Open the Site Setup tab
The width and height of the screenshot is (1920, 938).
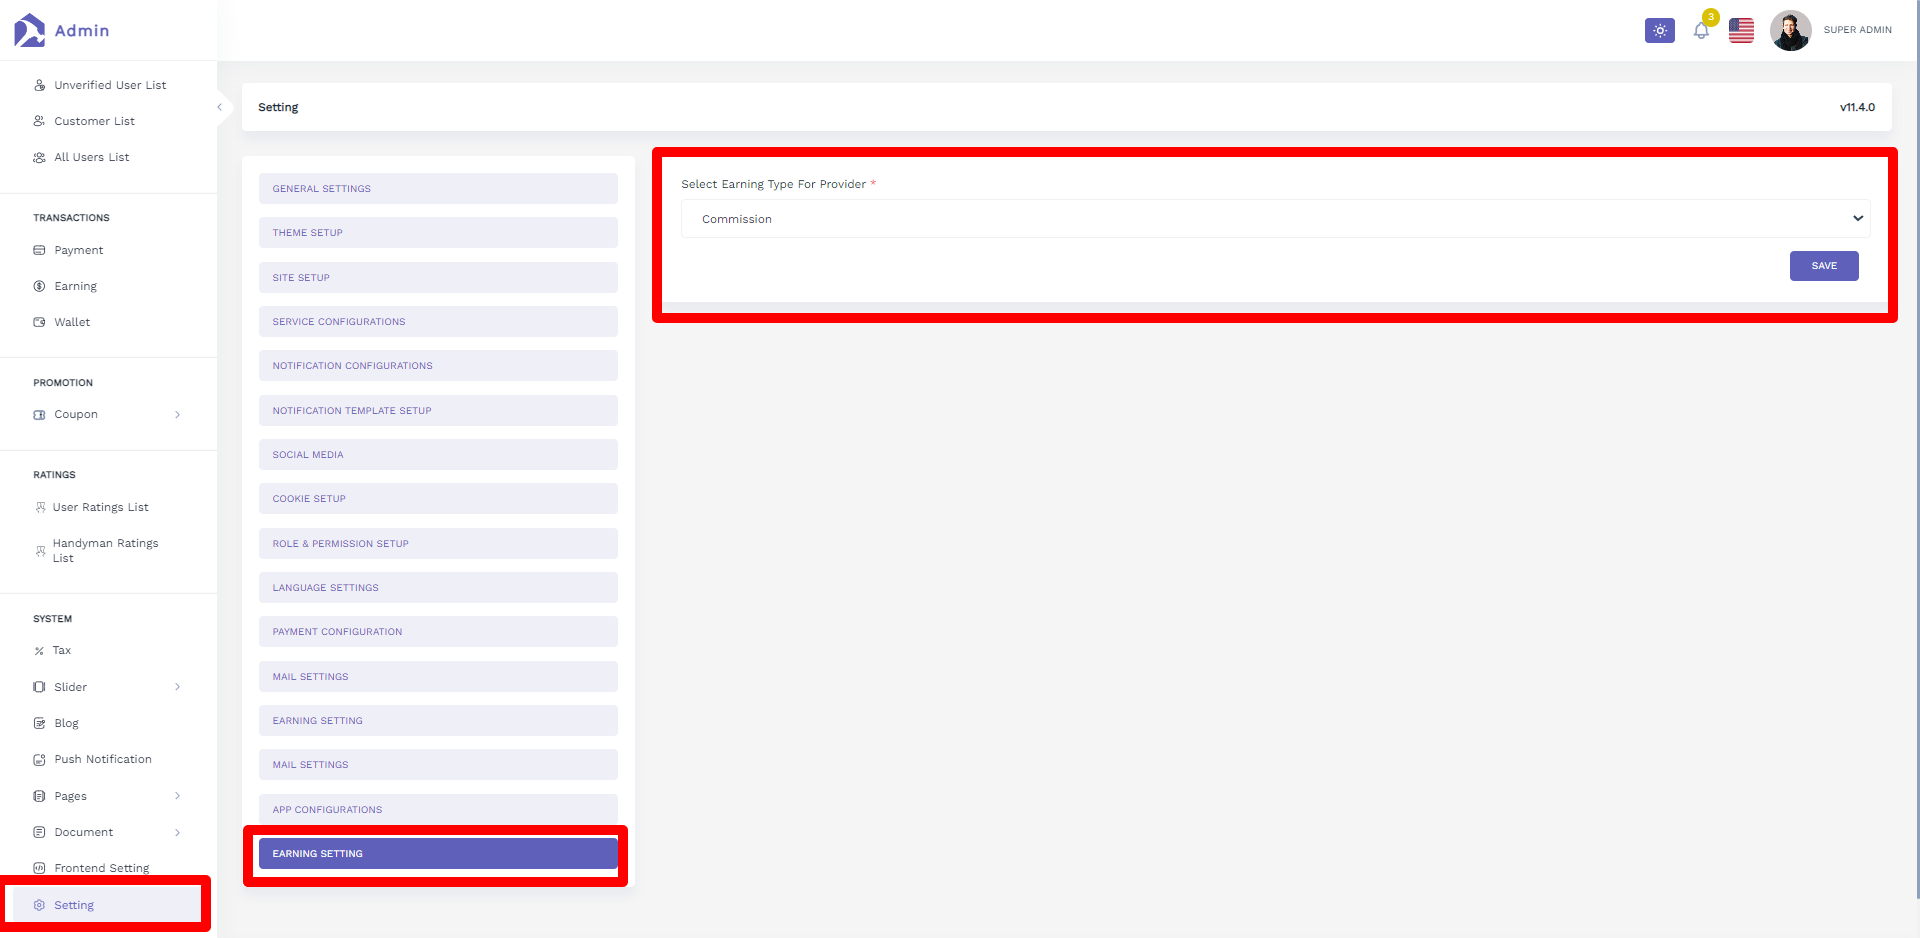pyautogui.click(x=438, y=277)
